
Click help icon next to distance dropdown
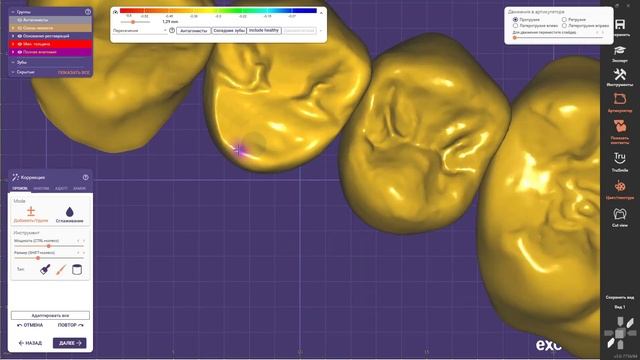[x=172, y=31]
